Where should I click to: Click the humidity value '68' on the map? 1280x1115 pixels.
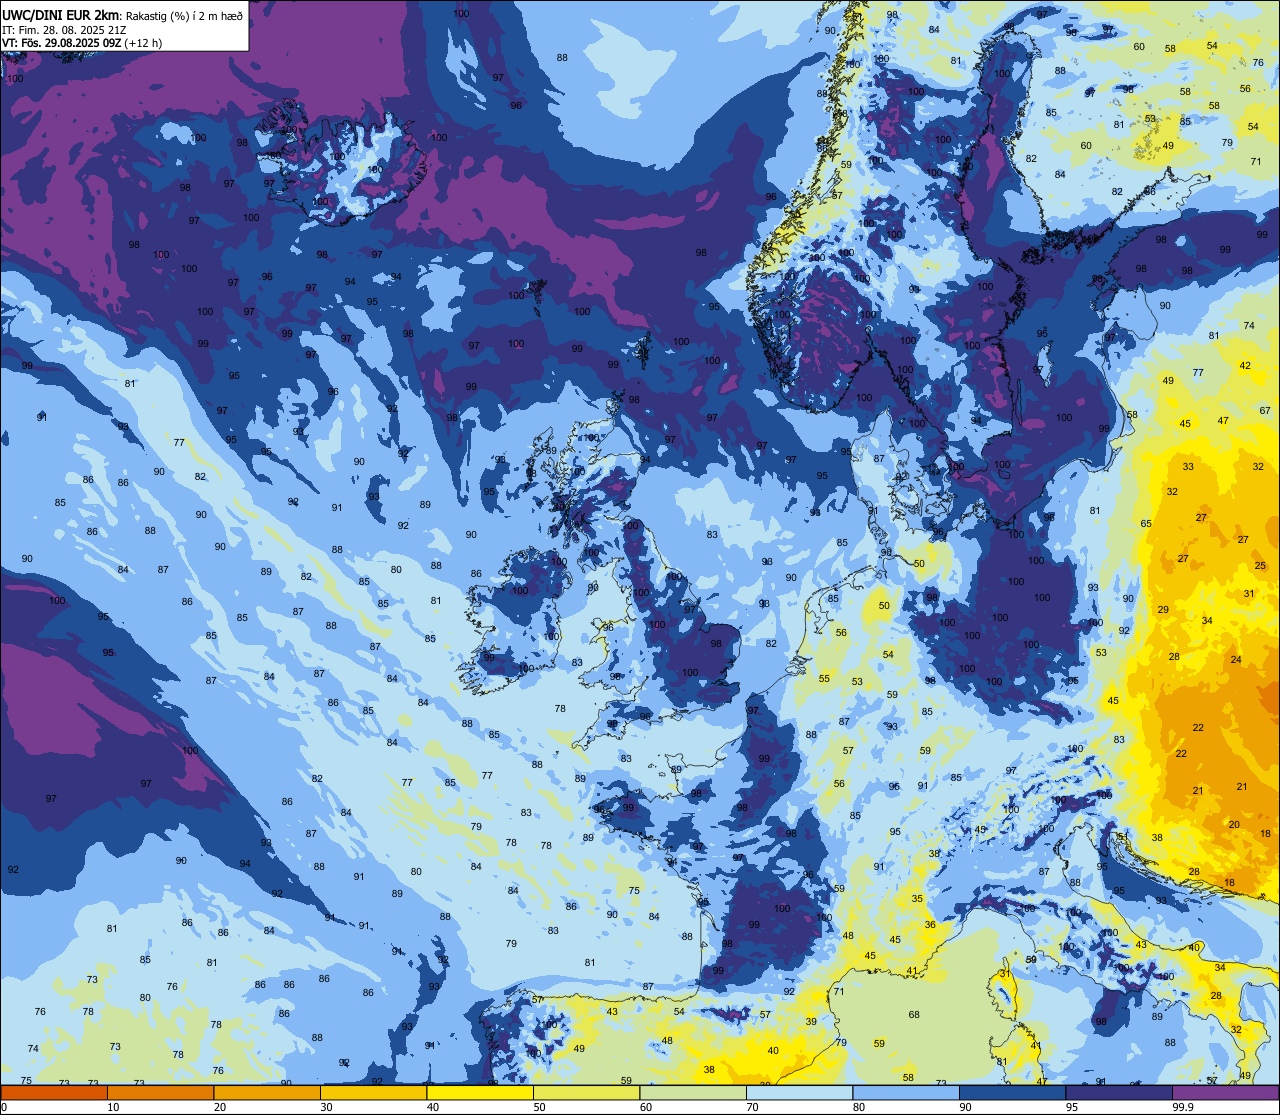[914, 1015]
